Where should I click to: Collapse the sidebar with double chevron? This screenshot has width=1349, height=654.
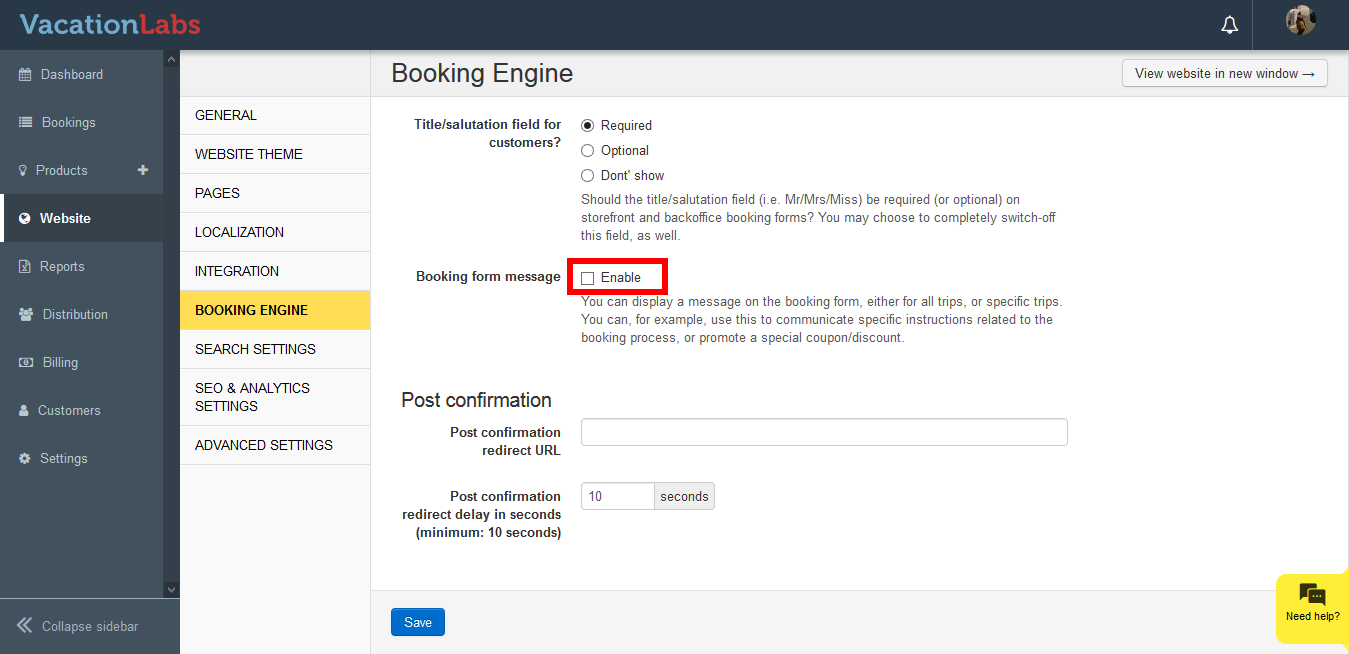pos(25,626)
